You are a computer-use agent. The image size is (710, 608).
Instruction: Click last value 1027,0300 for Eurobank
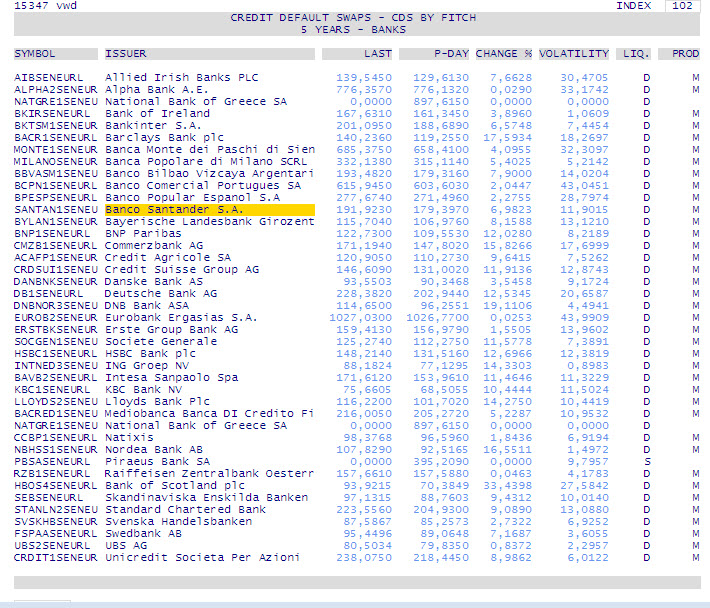pos(360,317)
